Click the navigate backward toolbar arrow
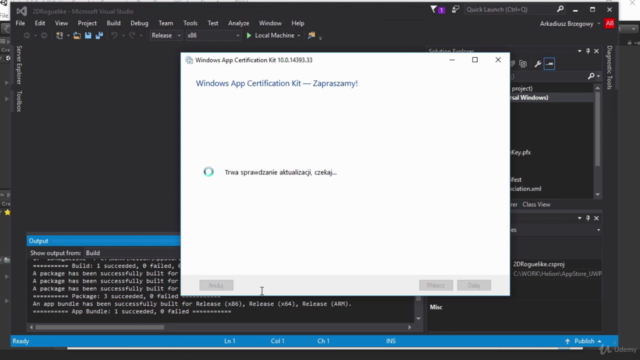The image size is (640, 360). tap(27, 36)
